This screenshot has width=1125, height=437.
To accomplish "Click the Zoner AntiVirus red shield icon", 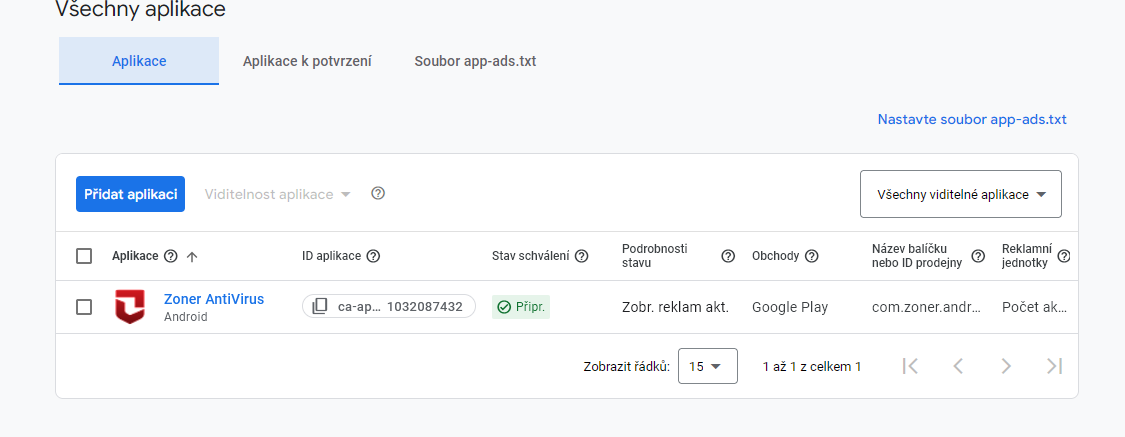I will point(130,306).
